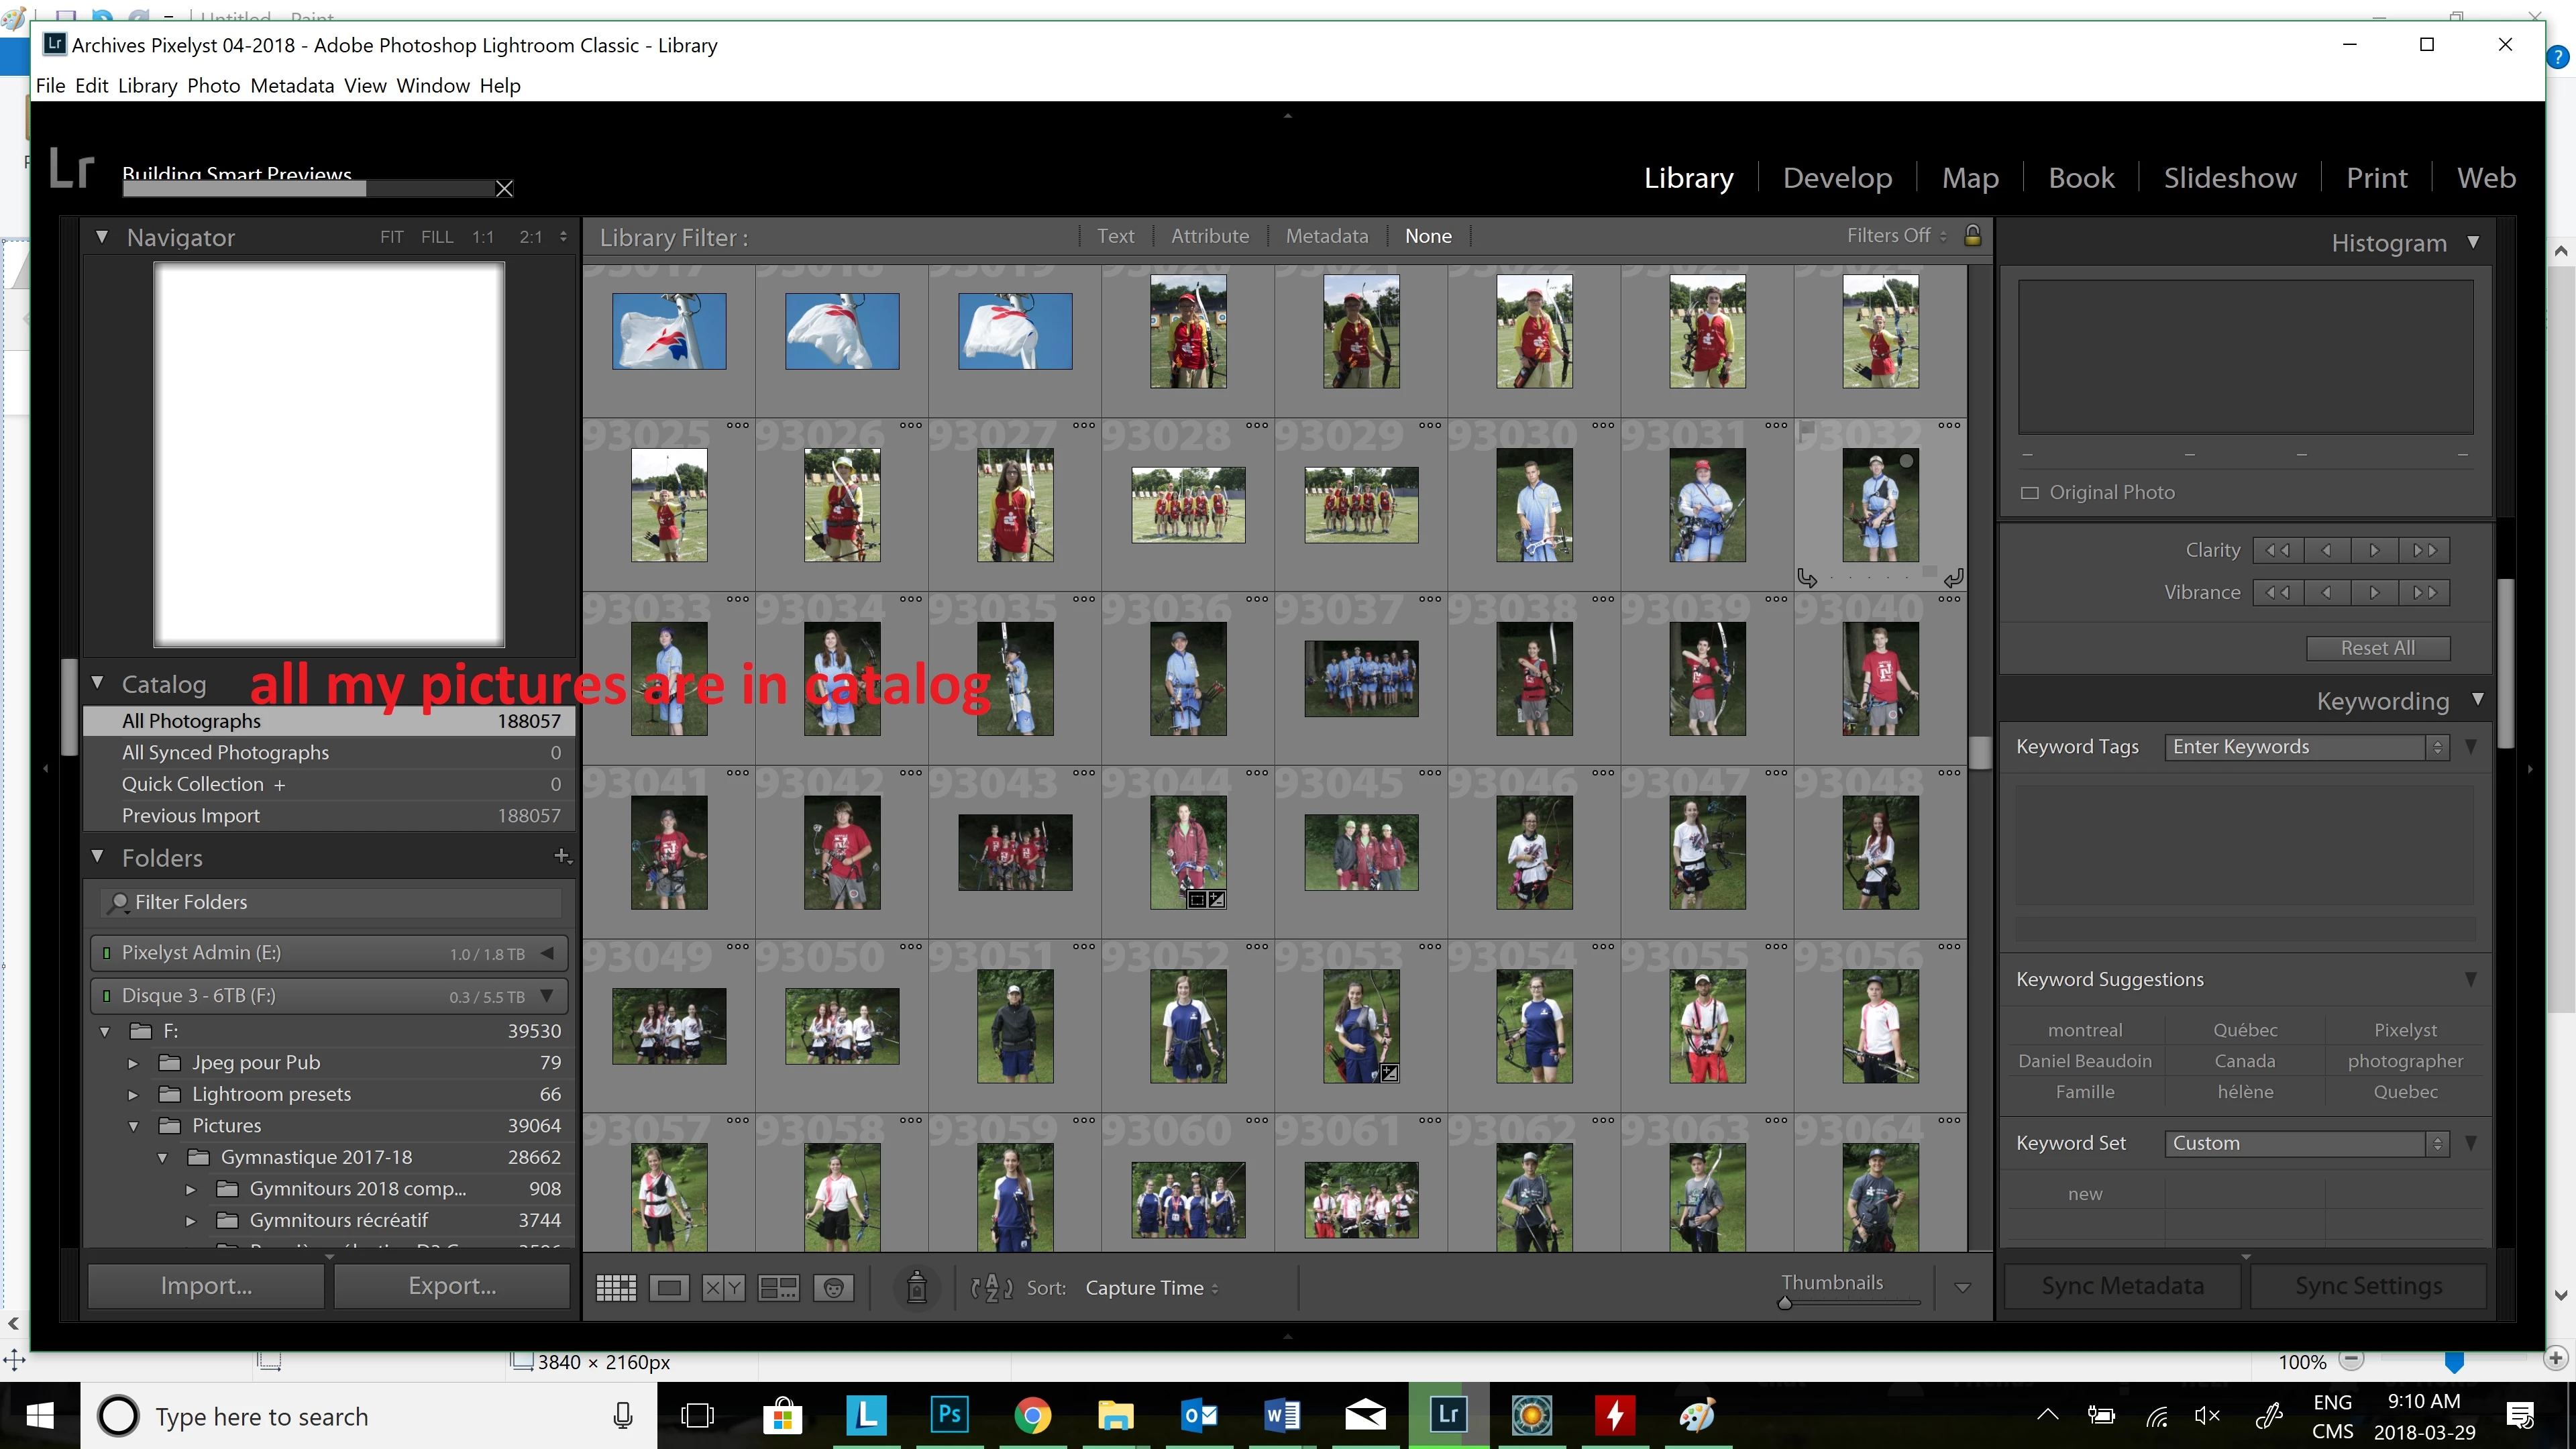Enable the Original Photo checkbox

2029,493
